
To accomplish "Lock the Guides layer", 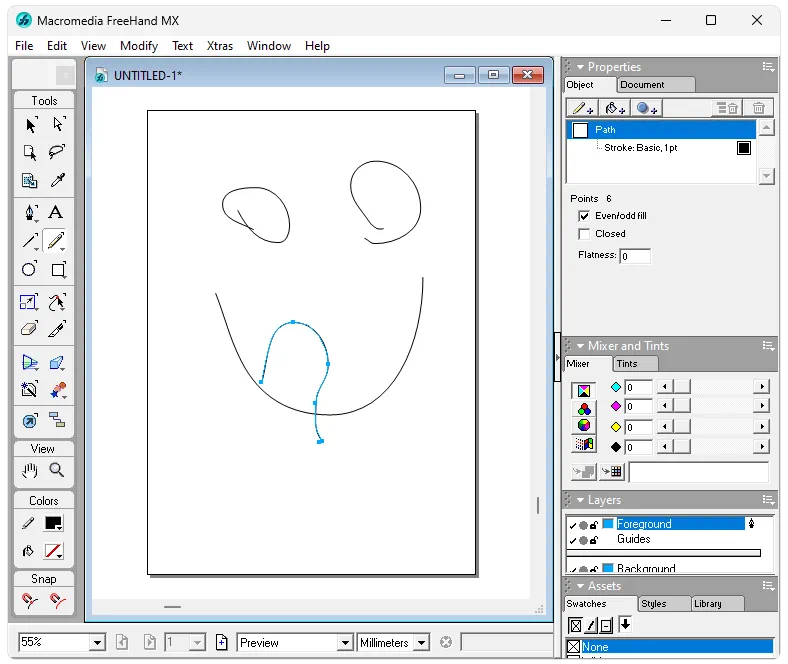I will tap(594, 540).
